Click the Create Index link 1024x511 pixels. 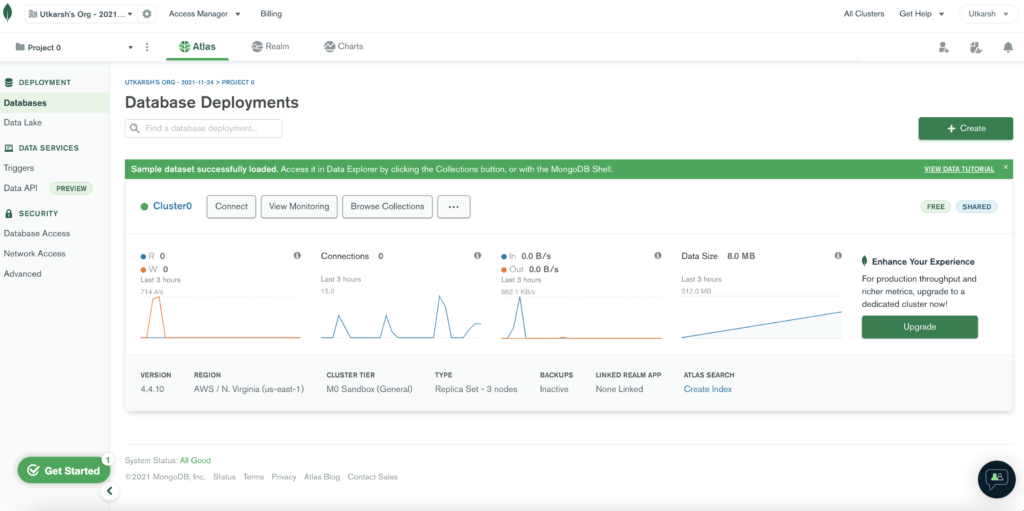tap(707, 389)
